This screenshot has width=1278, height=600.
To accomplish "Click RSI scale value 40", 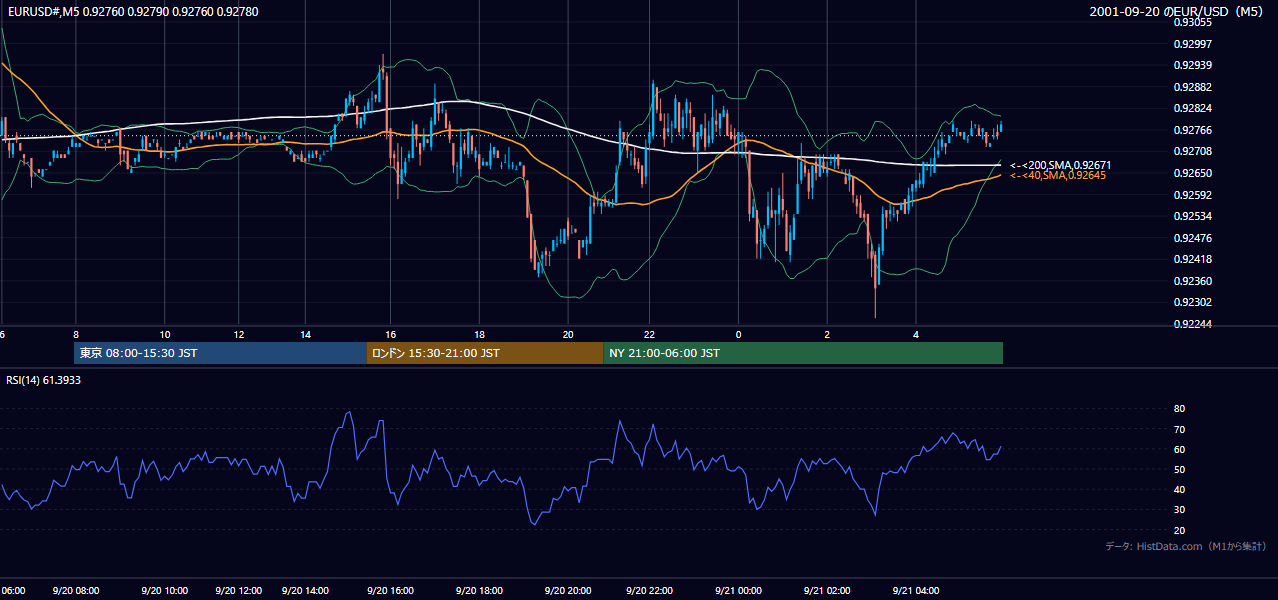I will (x=1179, y=490).
